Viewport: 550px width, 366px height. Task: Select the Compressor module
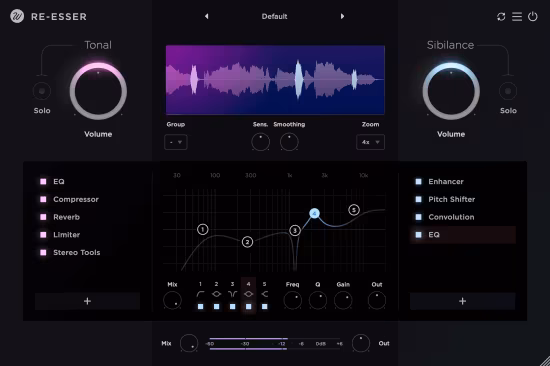(x=76, y=199)
